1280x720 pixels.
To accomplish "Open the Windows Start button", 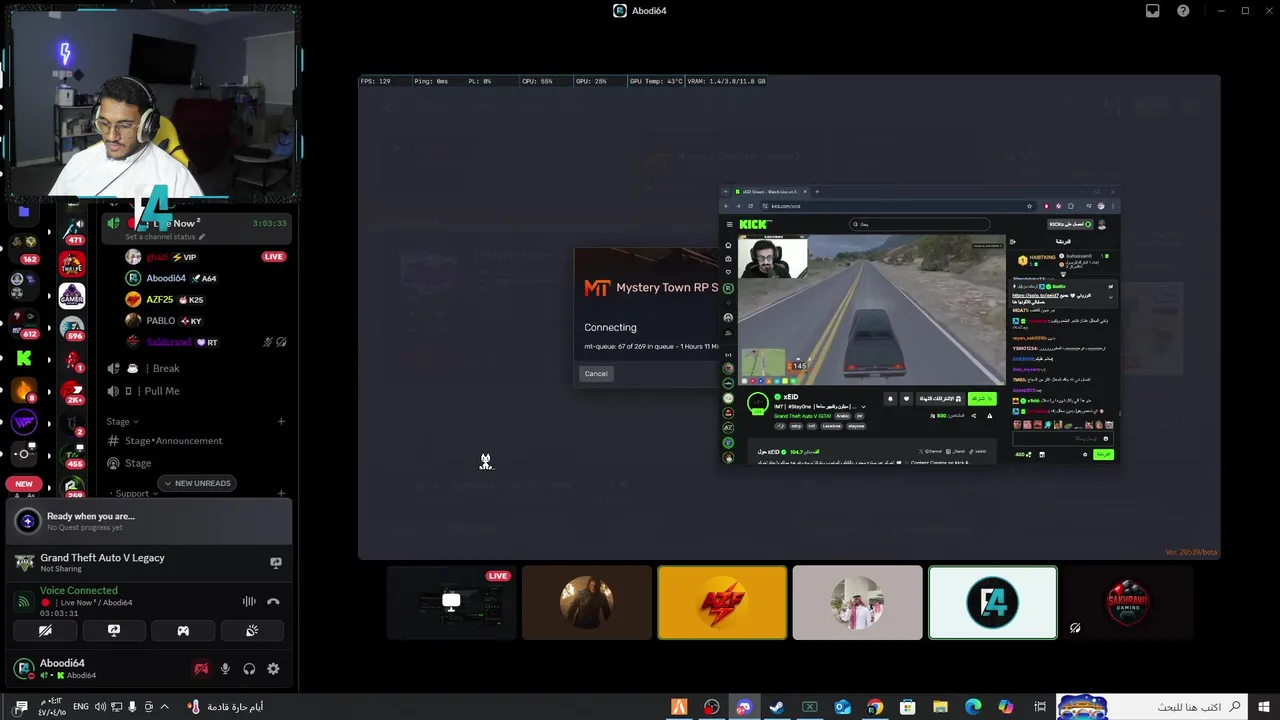I will pos(1263,707).
